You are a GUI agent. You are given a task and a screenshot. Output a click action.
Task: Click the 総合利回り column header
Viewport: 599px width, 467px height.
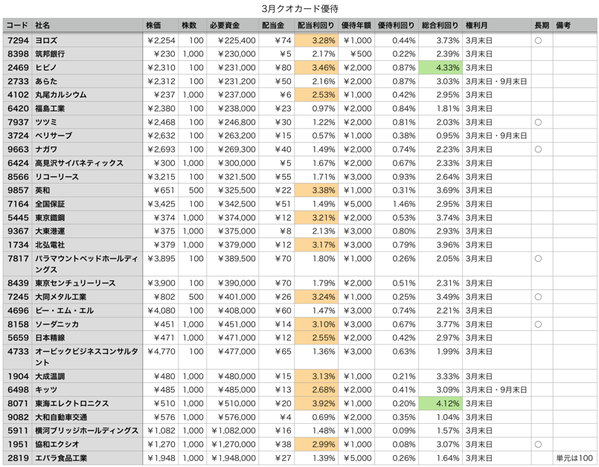pyautogui.click(x=440, y=25)
